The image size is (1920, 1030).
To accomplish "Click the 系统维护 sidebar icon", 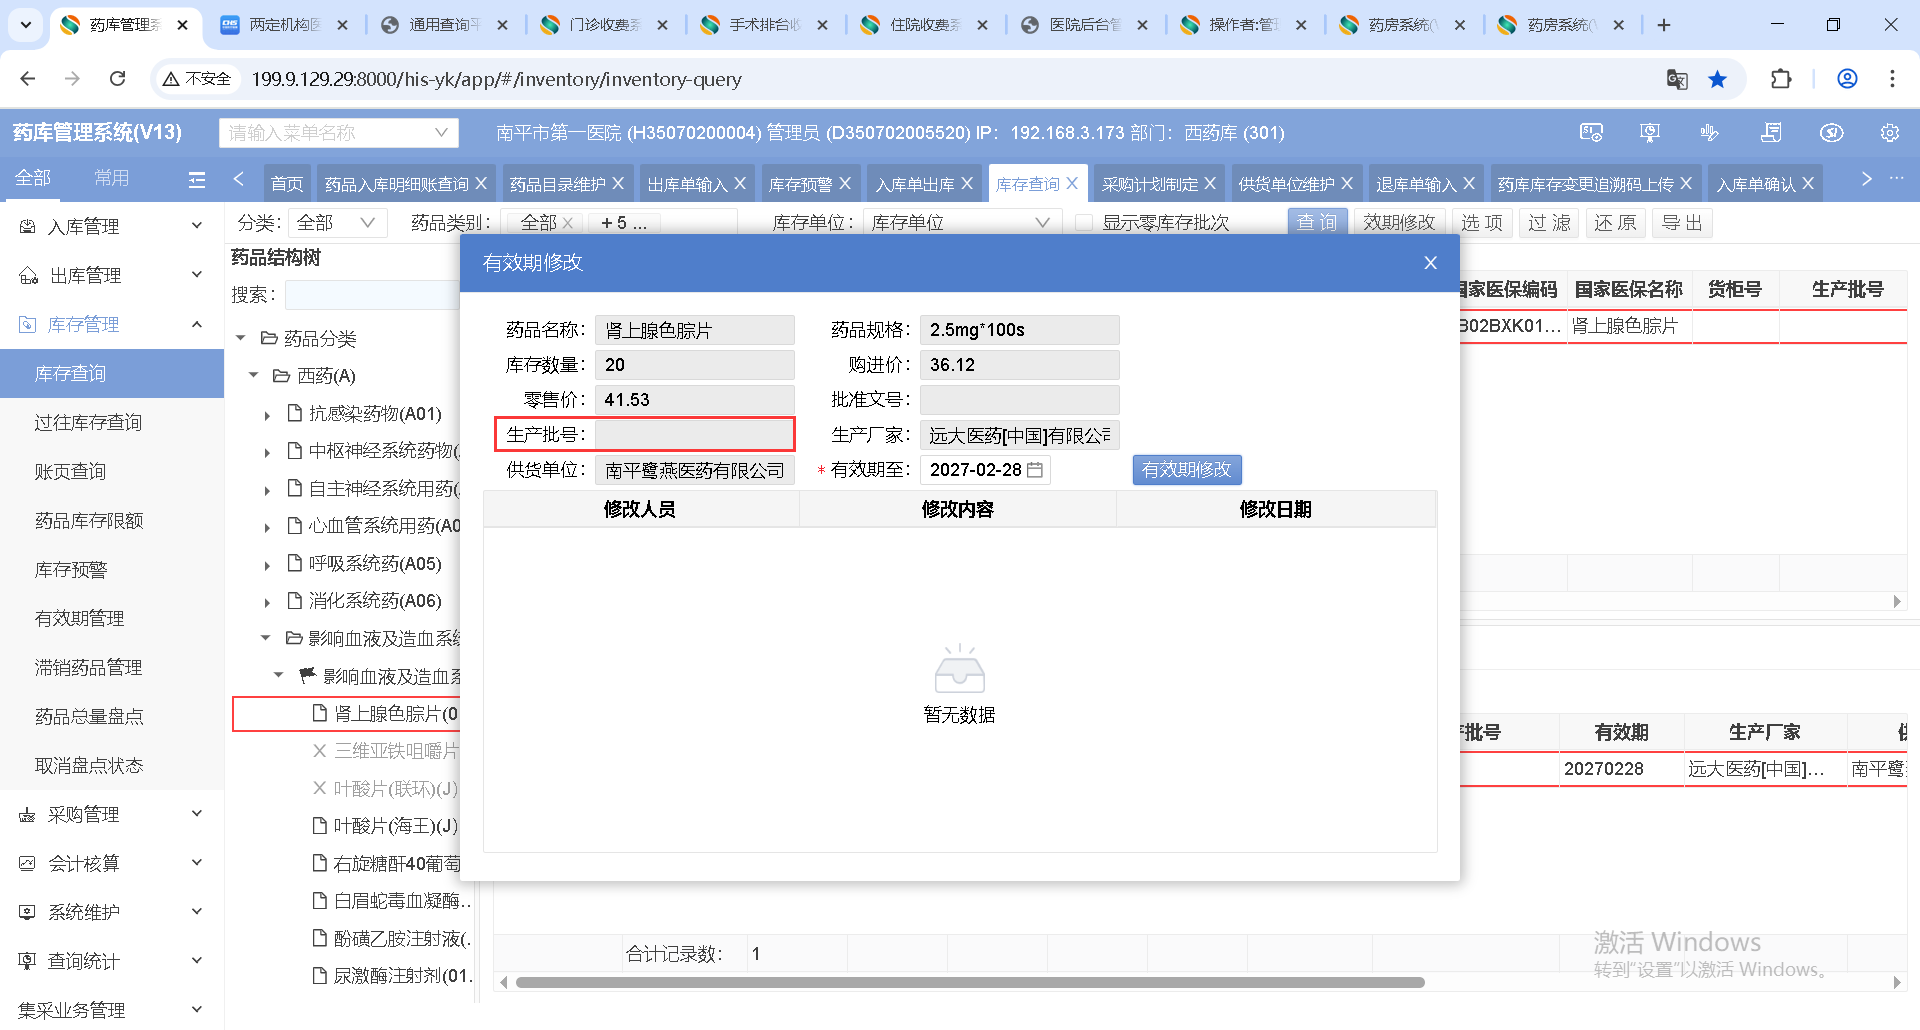I will click(28, 913).
